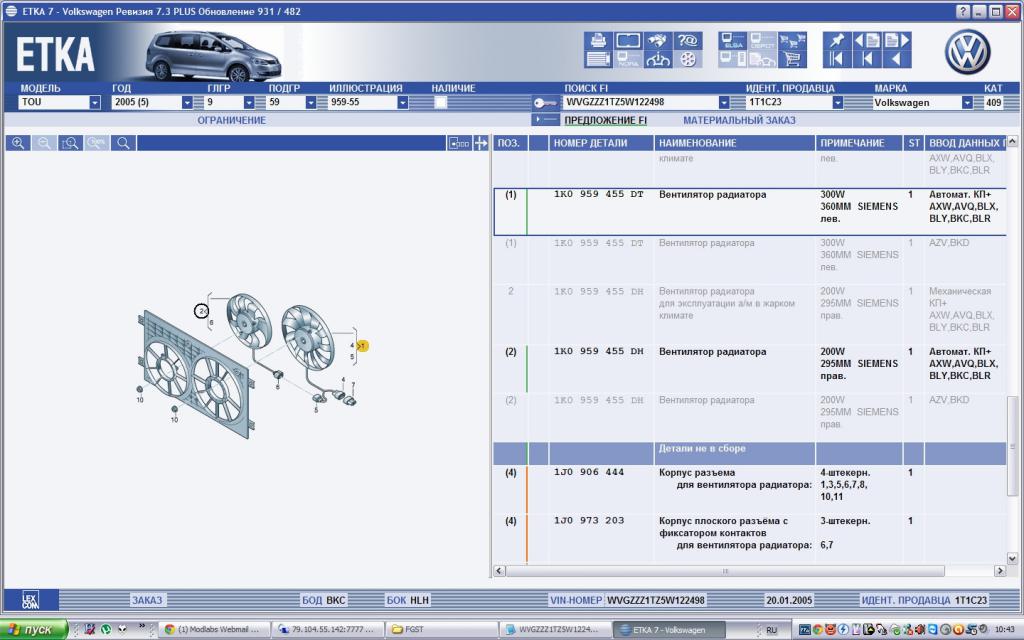Click the first-page bar-arrow icon under pushpin
Viewport: 1024px width, 640px height.
tap(837, 59)
